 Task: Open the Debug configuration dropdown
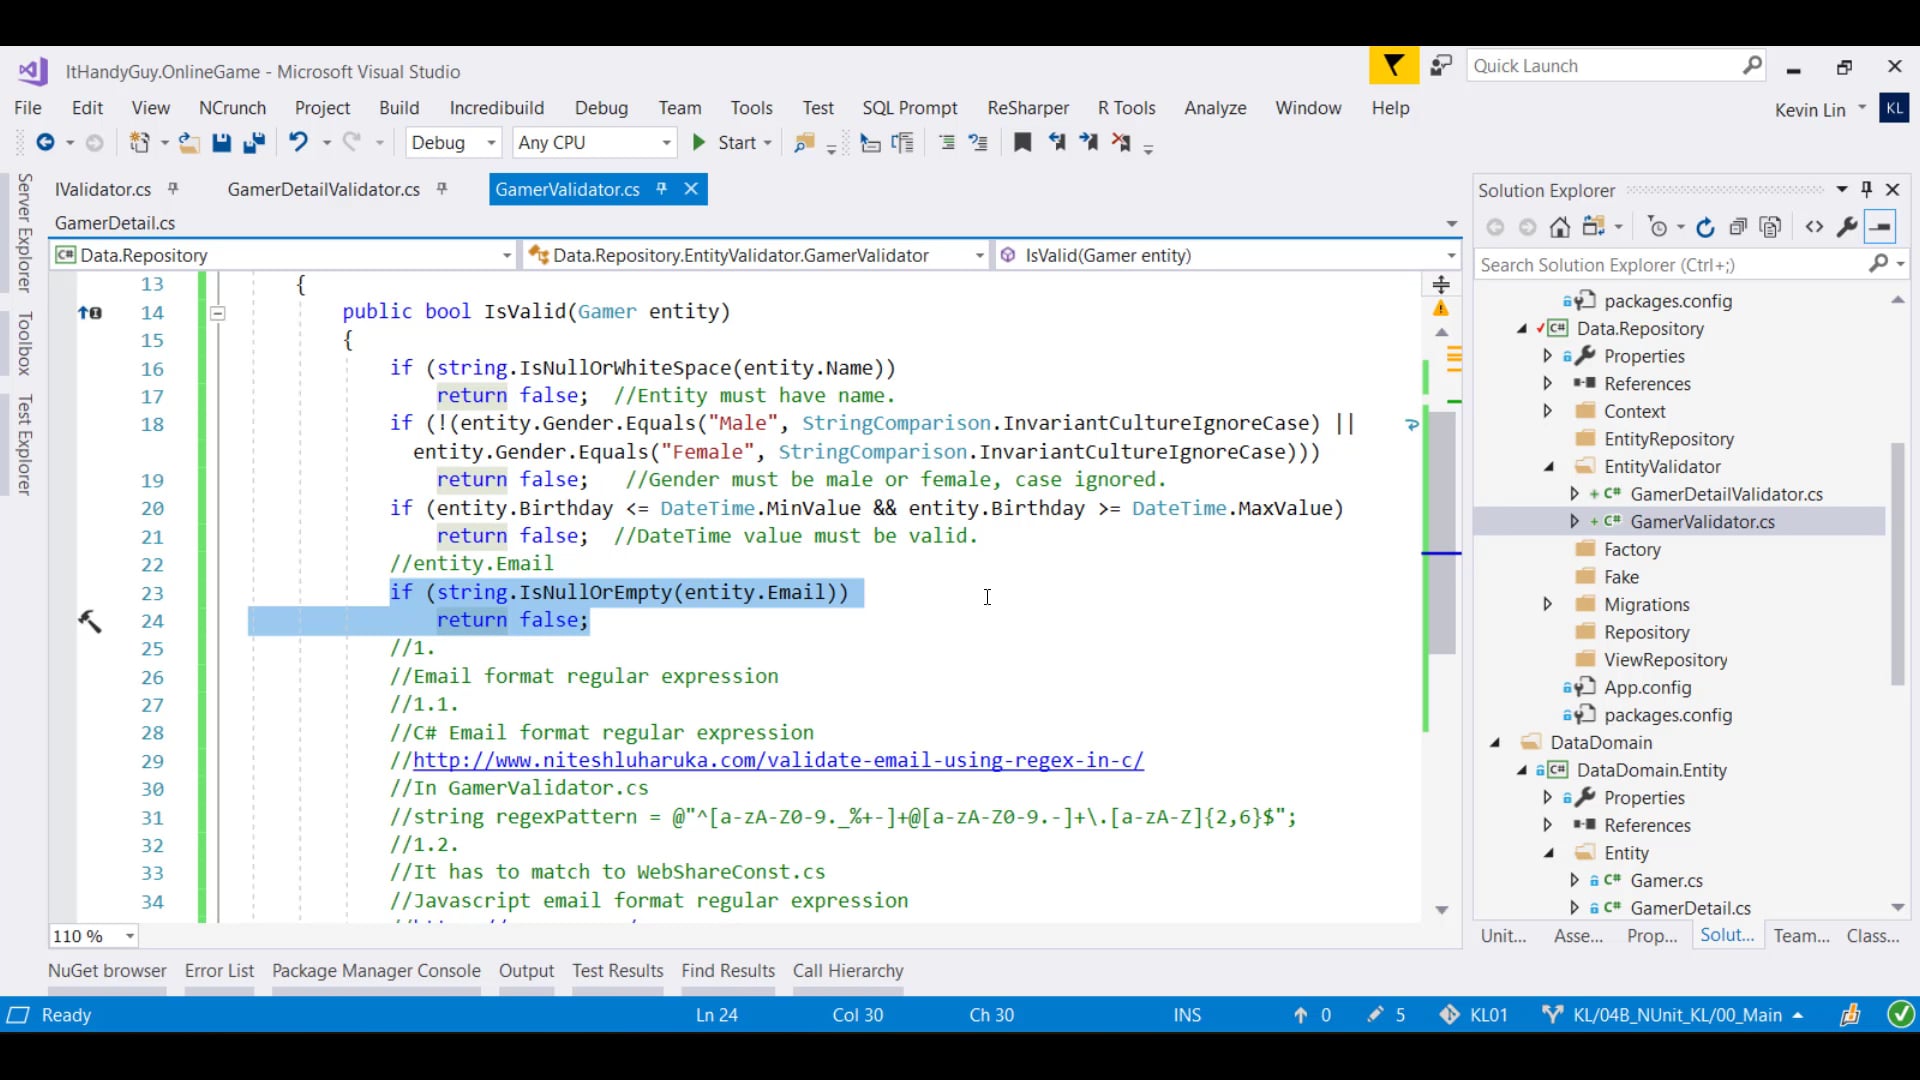490,143
